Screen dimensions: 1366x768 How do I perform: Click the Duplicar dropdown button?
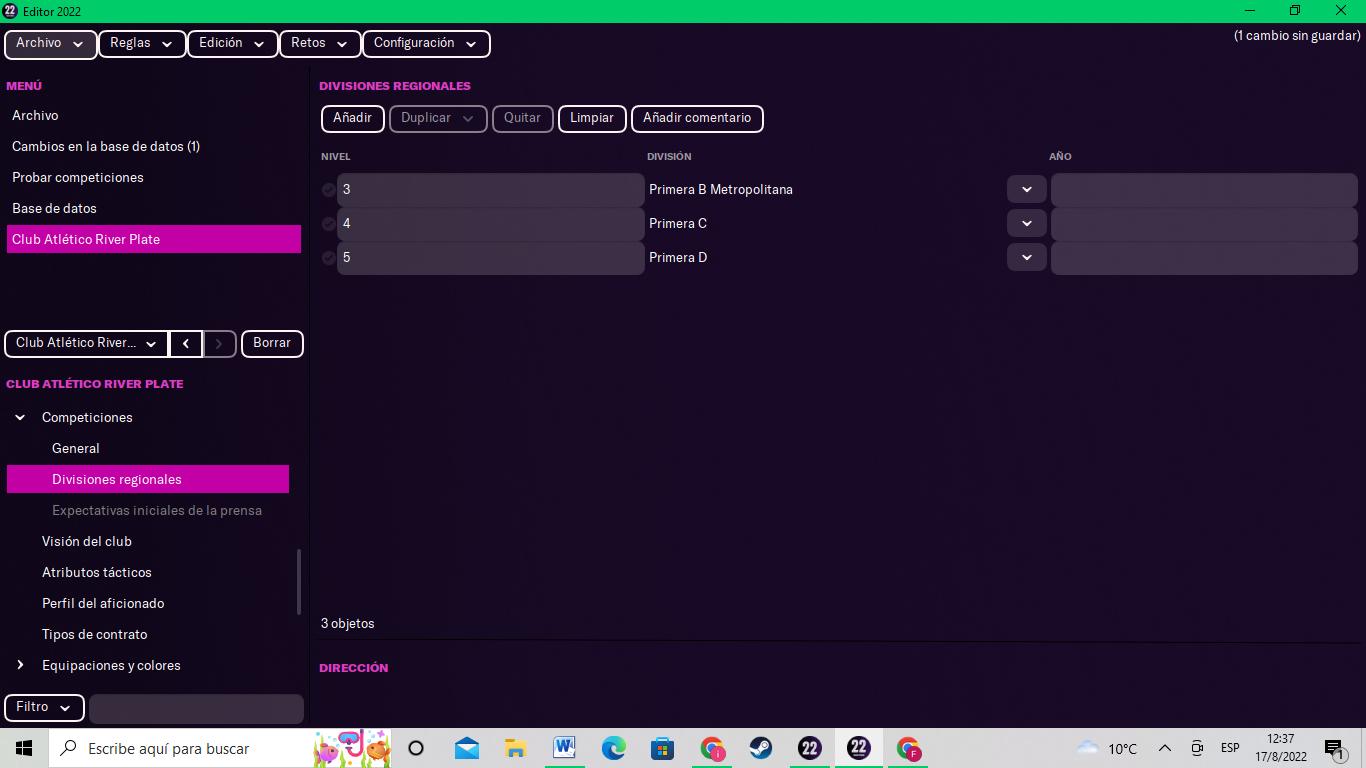tap(438, 118)
